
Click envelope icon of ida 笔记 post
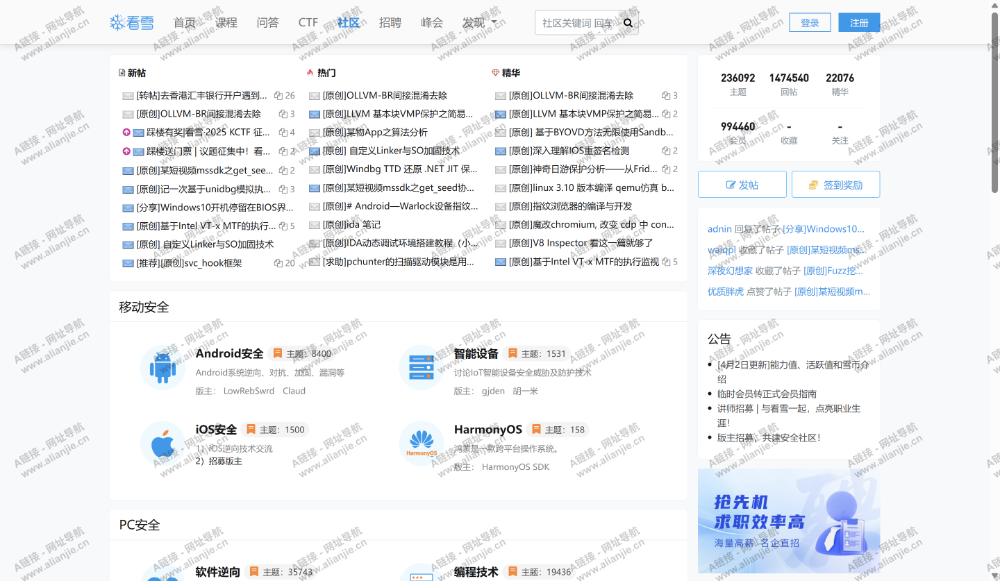tap(314, 224)
